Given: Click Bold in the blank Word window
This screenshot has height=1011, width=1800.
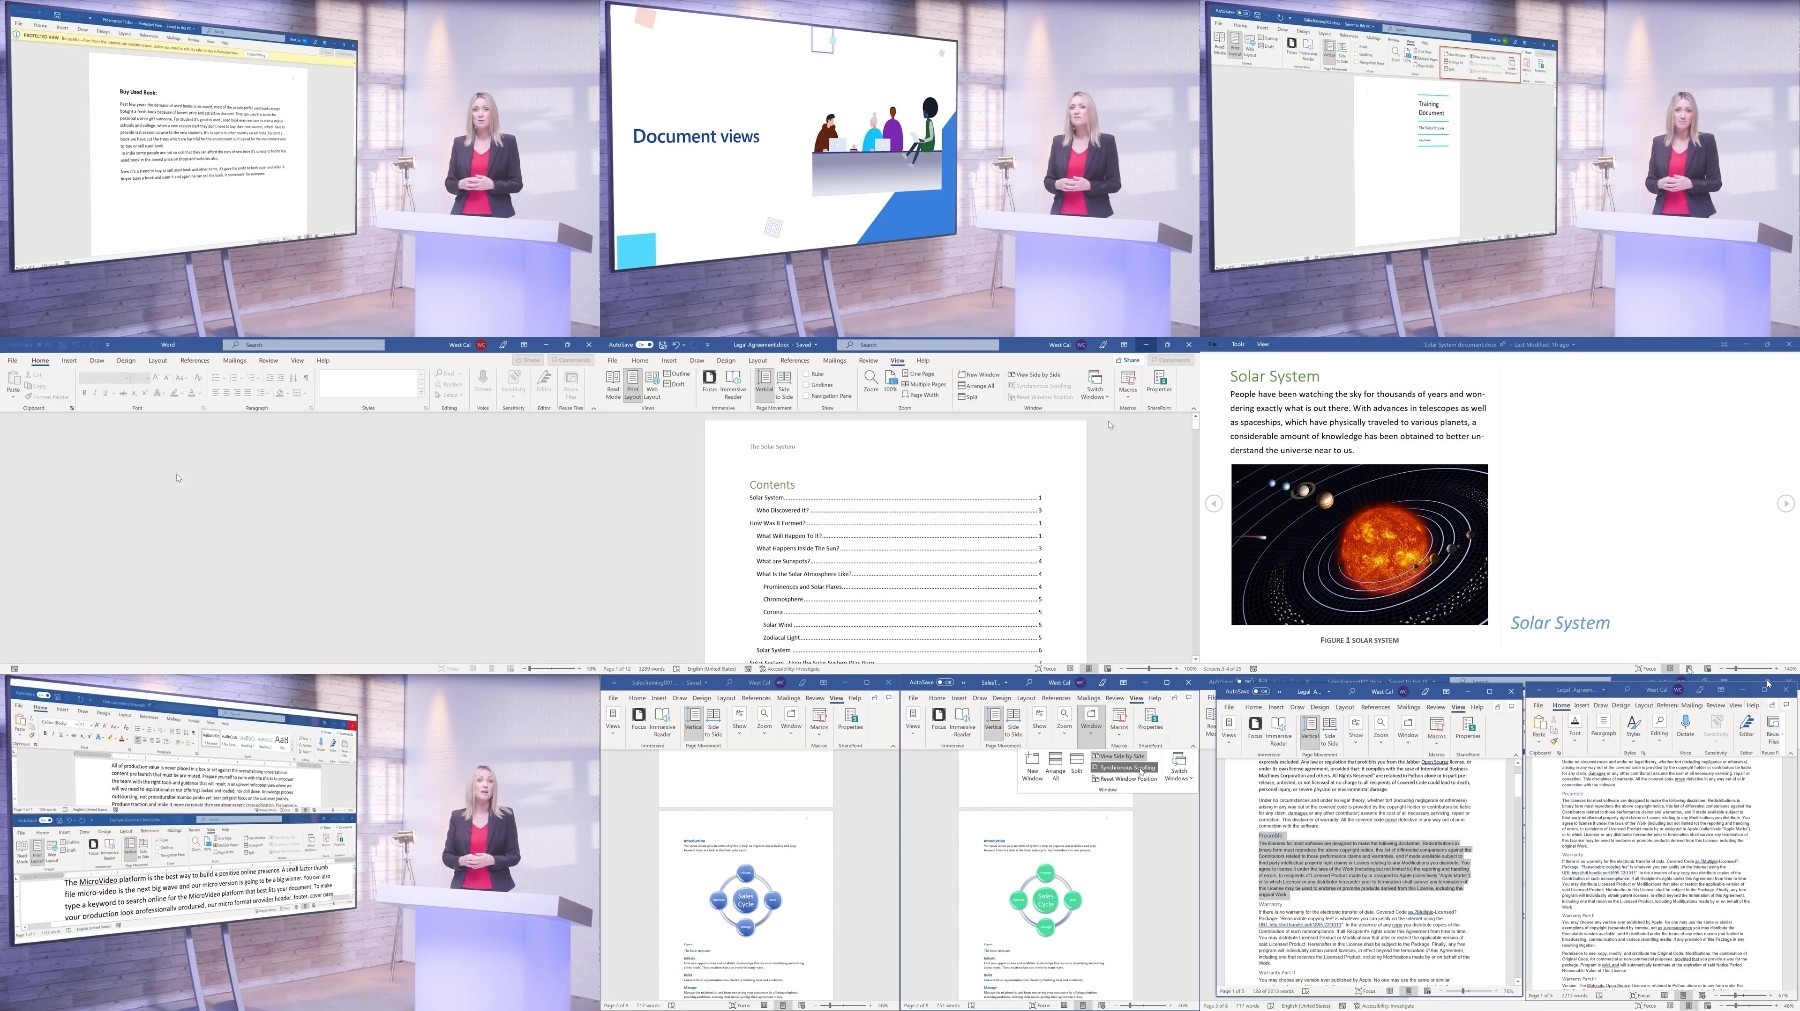Looking at the screenshot, I should click(x=85, y=393).
